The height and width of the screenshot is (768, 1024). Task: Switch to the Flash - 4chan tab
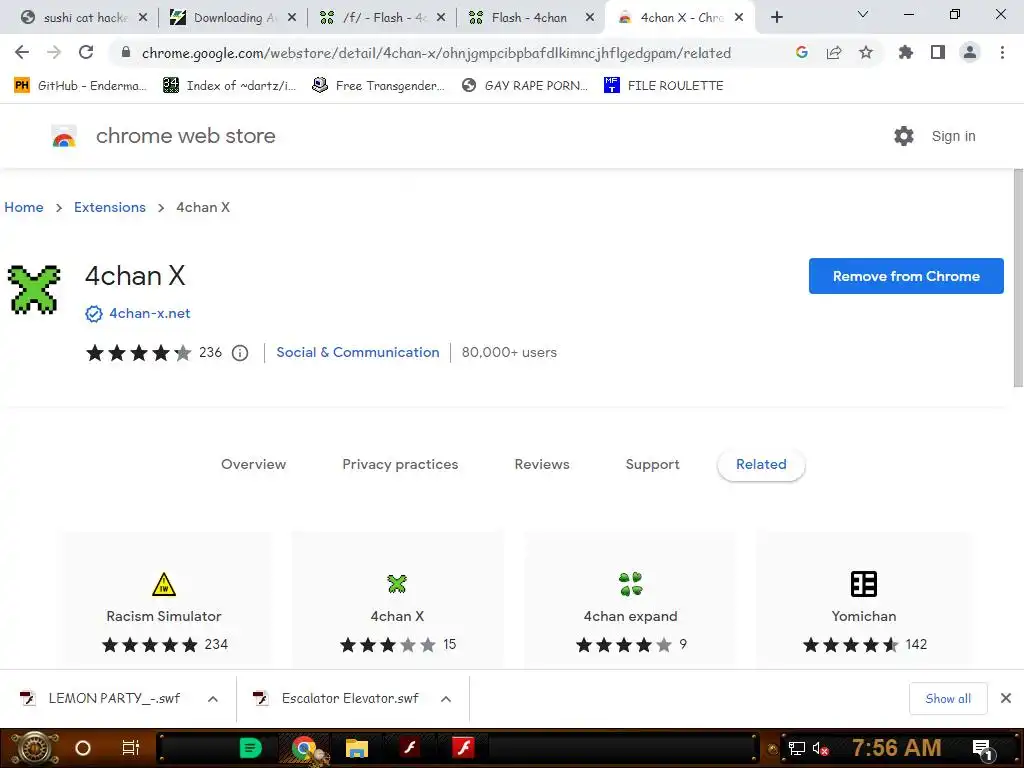coord(530,18)
